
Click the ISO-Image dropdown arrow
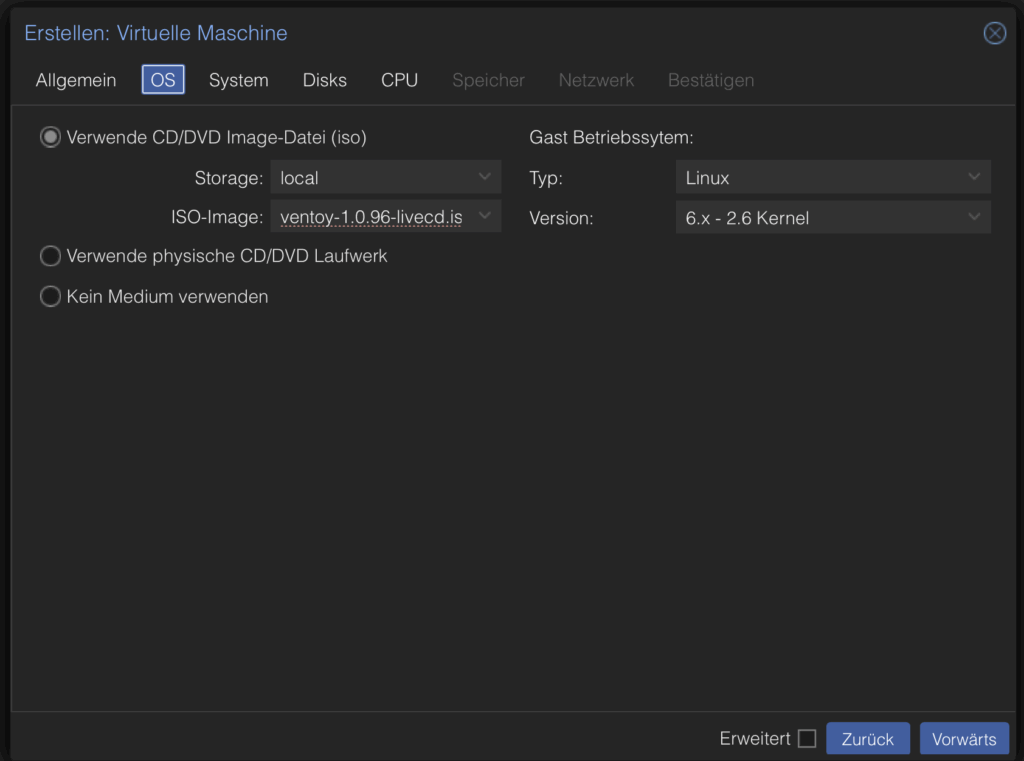pyautogui.click(x=485, y=216)
